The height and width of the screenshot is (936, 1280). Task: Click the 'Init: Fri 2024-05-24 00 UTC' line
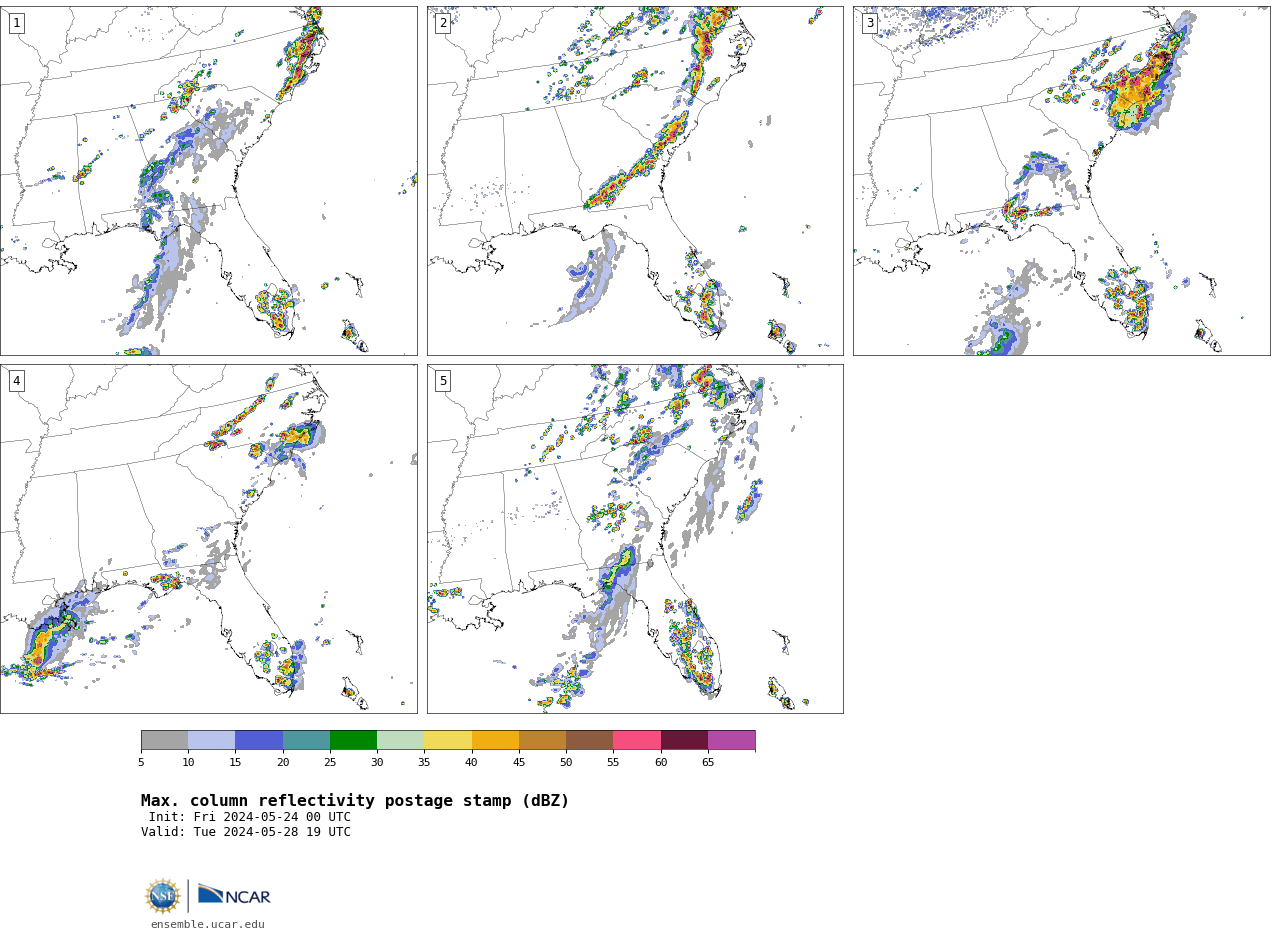[x=250, y=817]
